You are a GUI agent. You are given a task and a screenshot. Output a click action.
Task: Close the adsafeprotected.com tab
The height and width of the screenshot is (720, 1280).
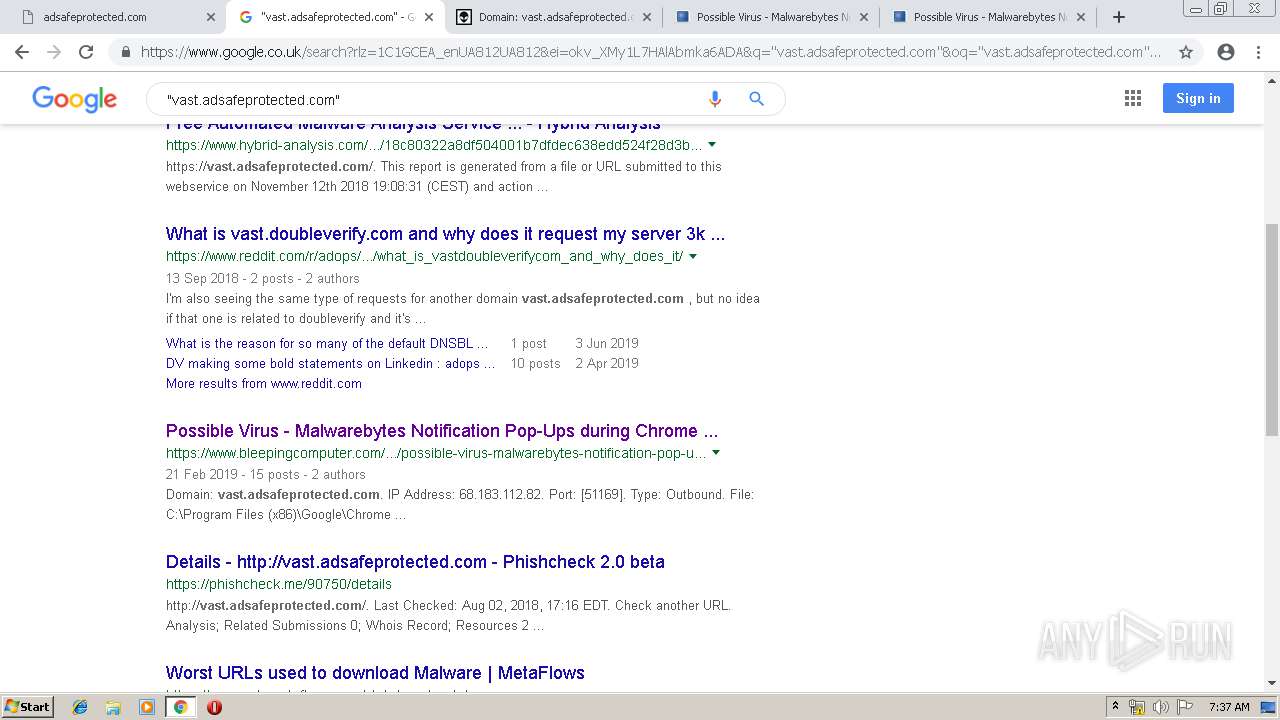(x=211, y=17)
